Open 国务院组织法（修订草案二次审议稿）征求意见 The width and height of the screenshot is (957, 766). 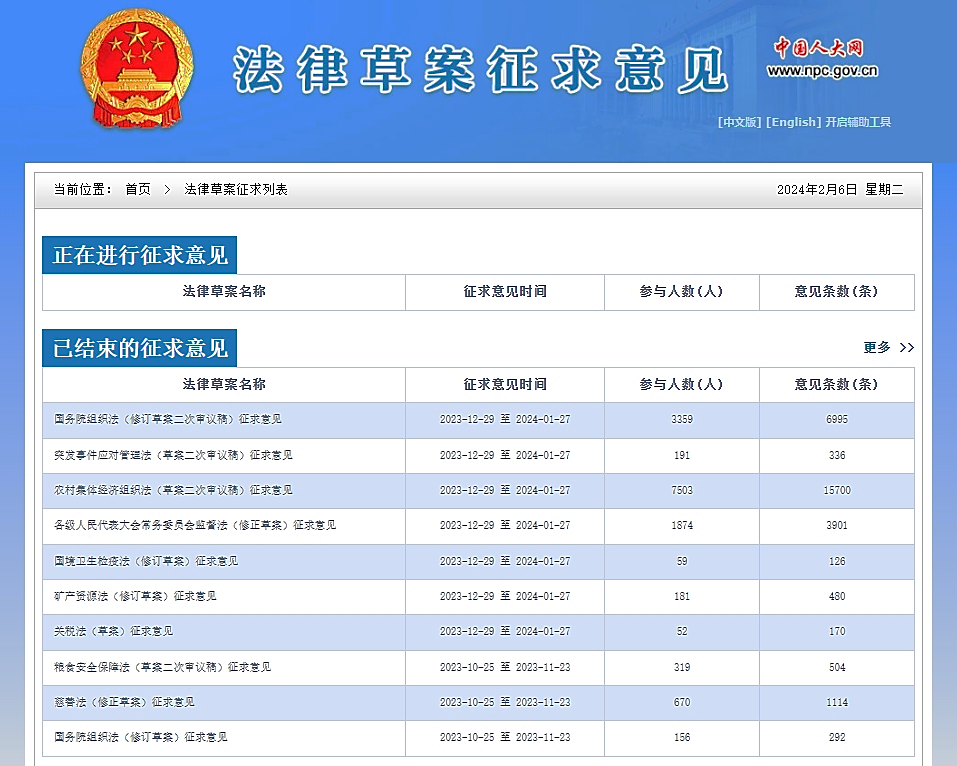point(168,420)
